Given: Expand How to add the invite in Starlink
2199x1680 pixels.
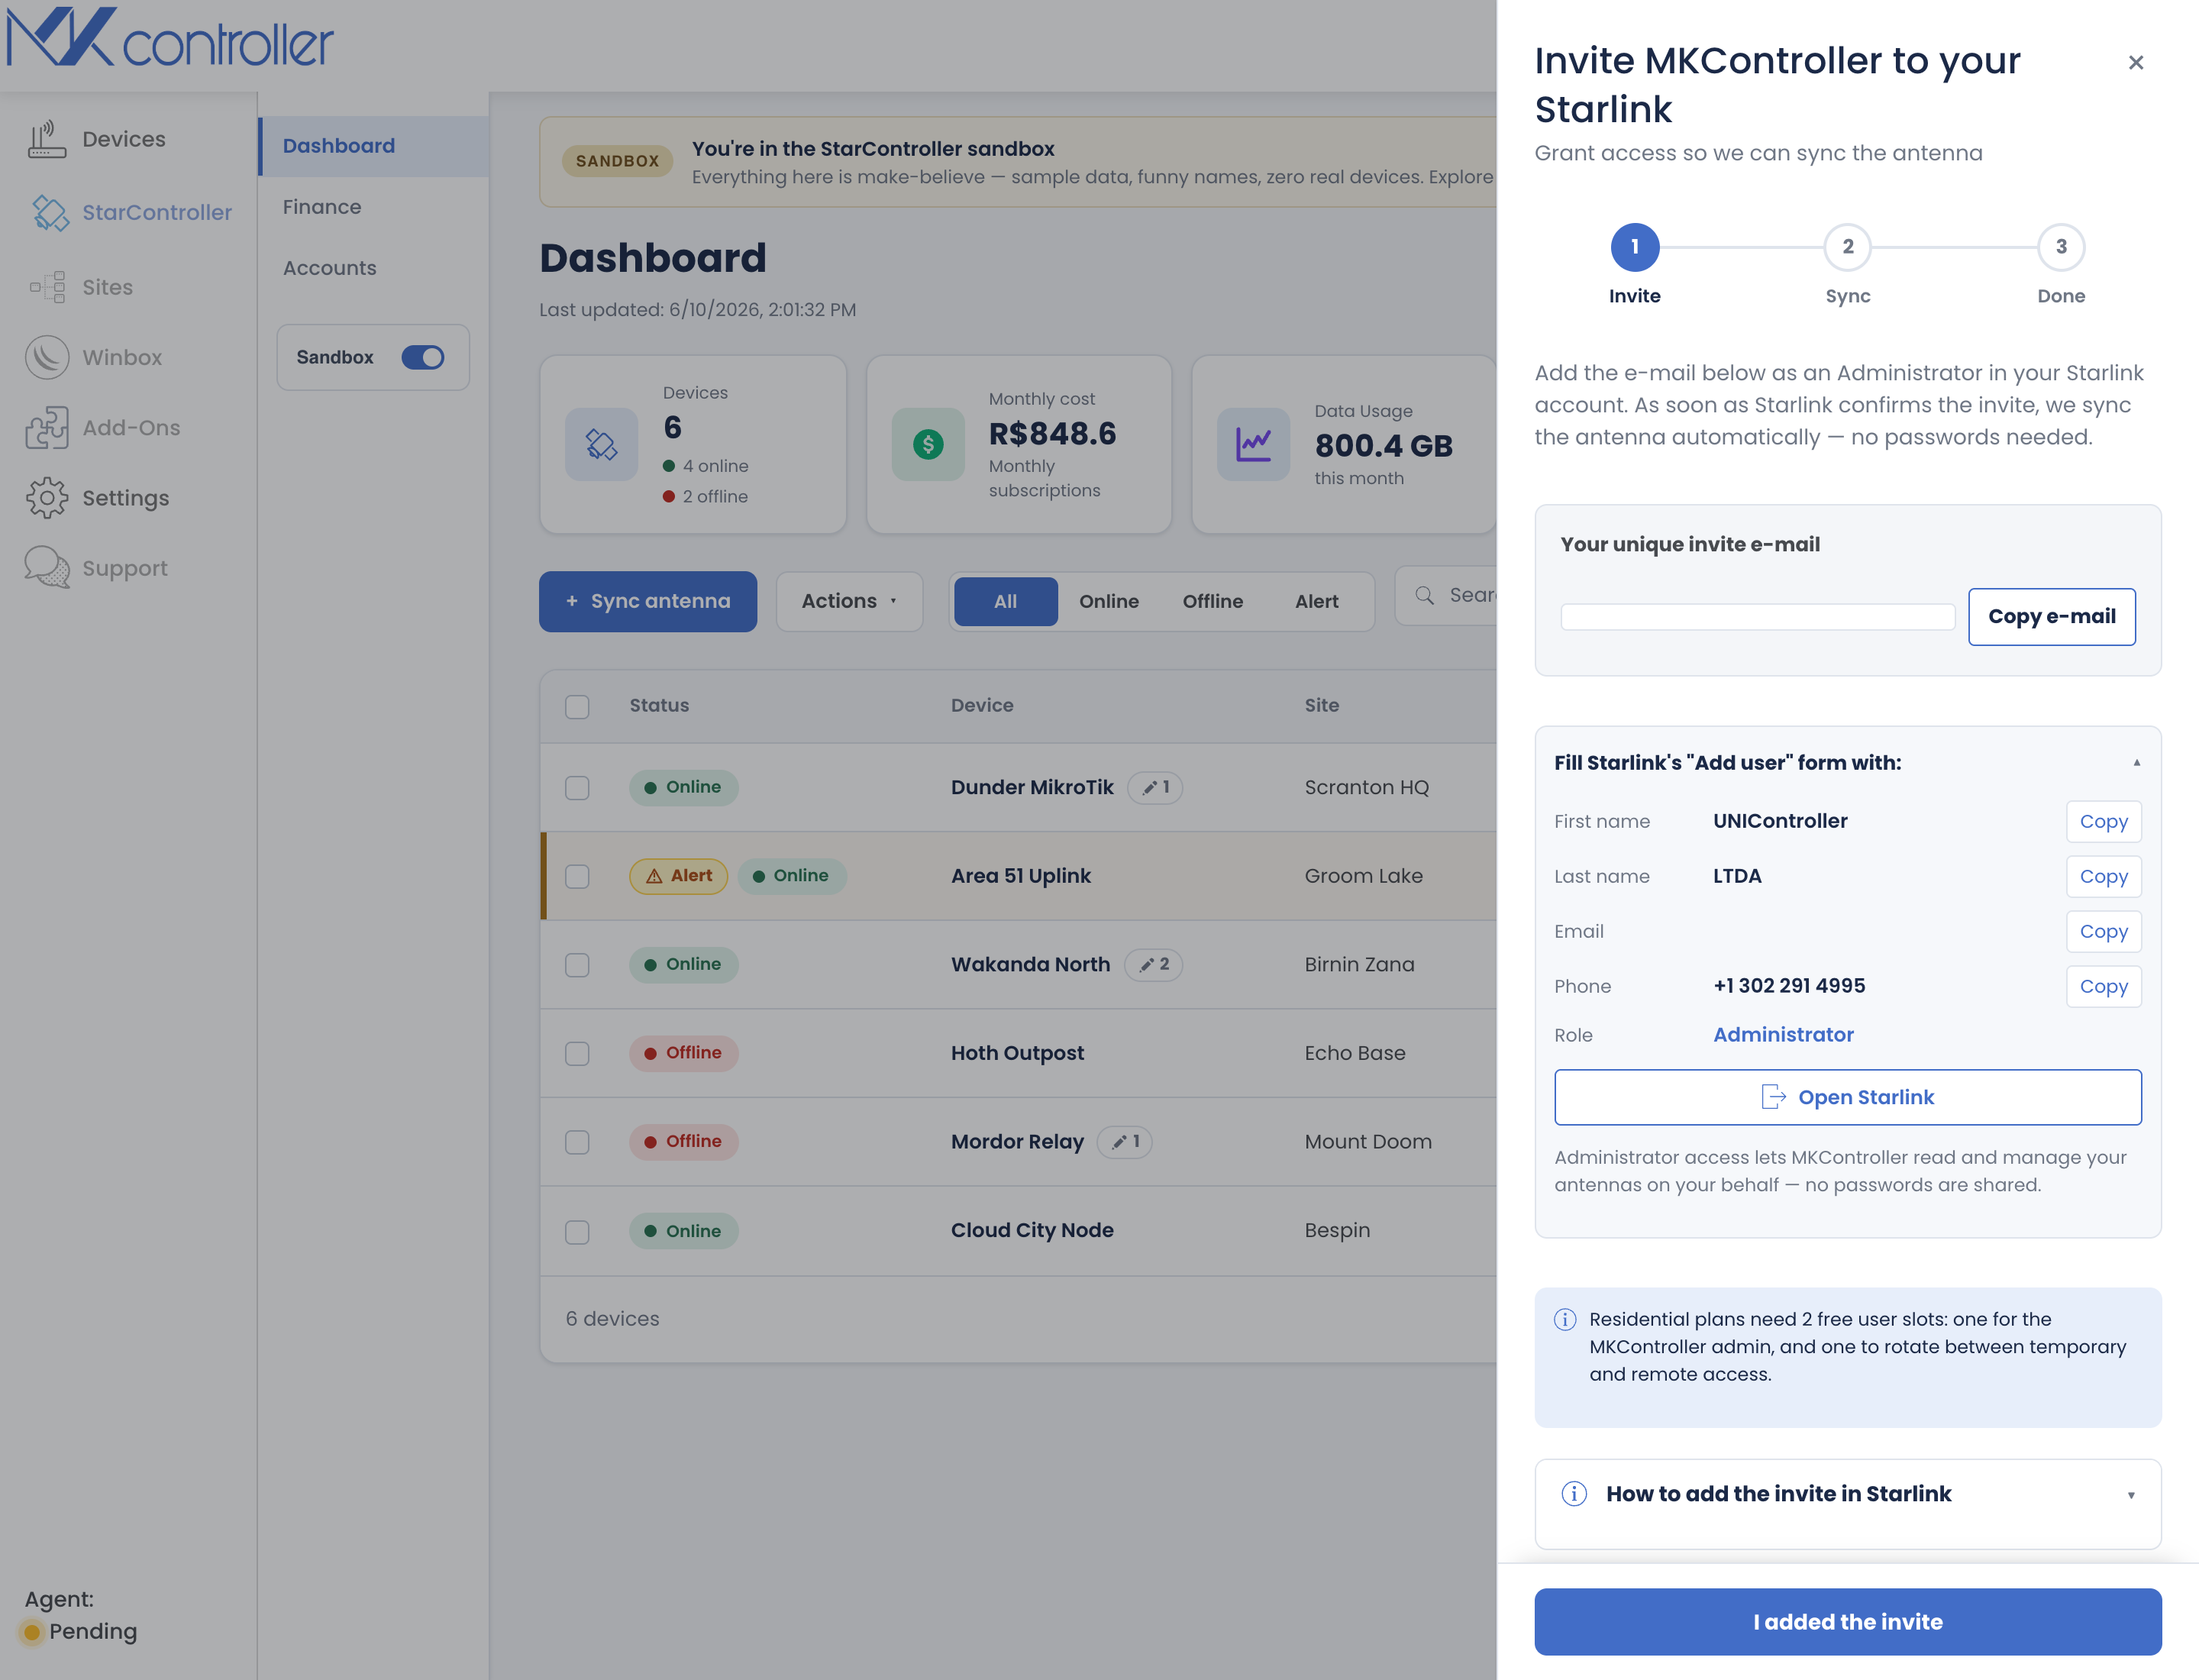Looking at the screenshot, I should 1847,1493.
